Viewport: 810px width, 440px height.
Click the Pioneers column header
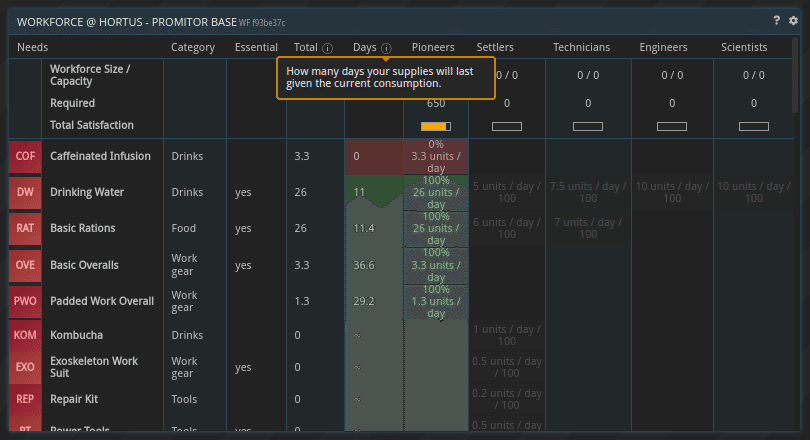[433, 47]
